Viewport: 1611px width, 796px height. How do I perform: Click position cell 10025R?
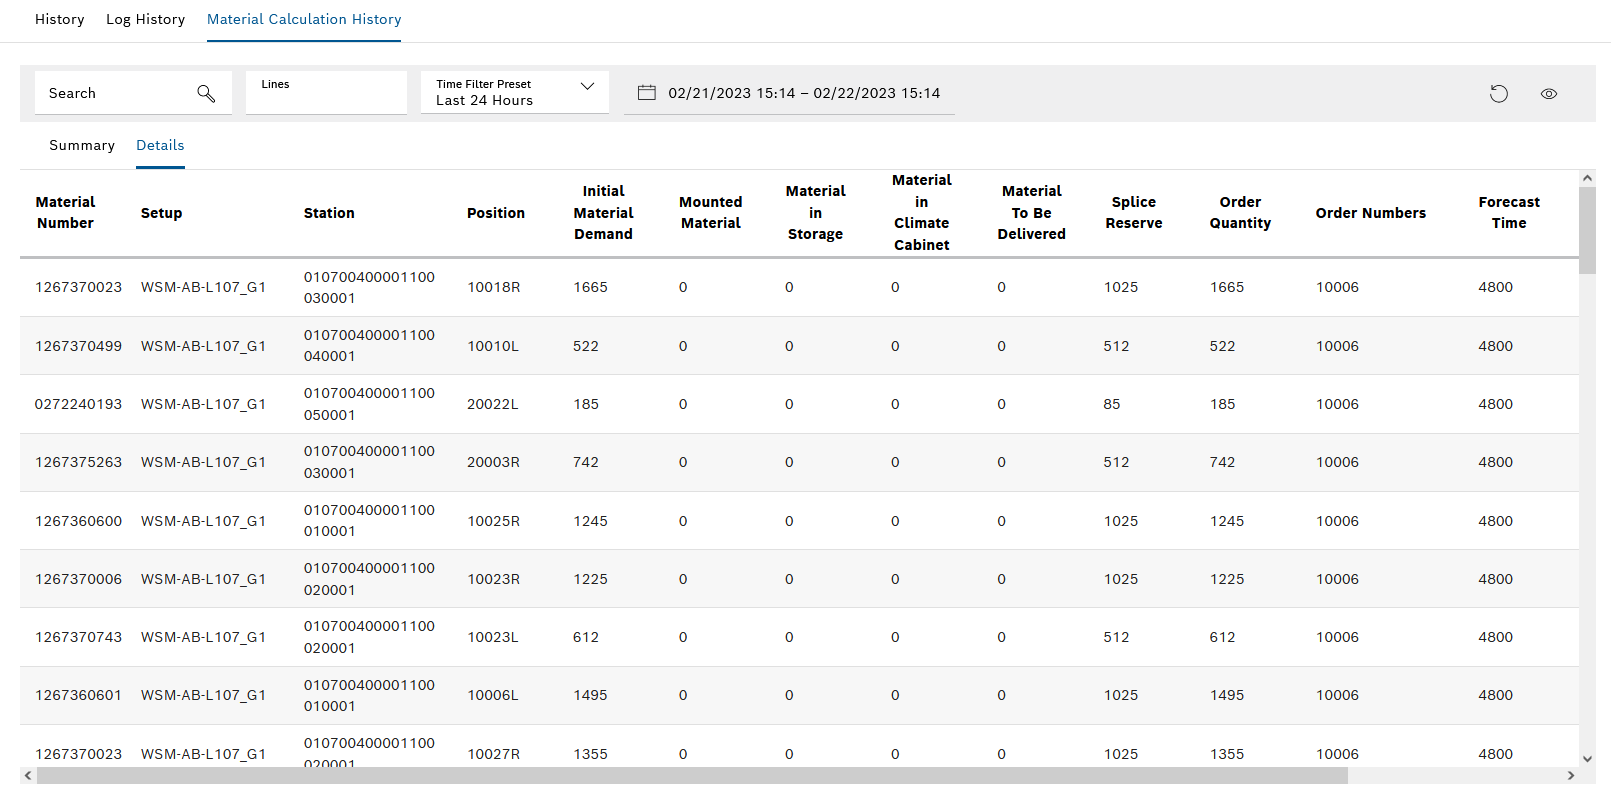coord(494,521)
